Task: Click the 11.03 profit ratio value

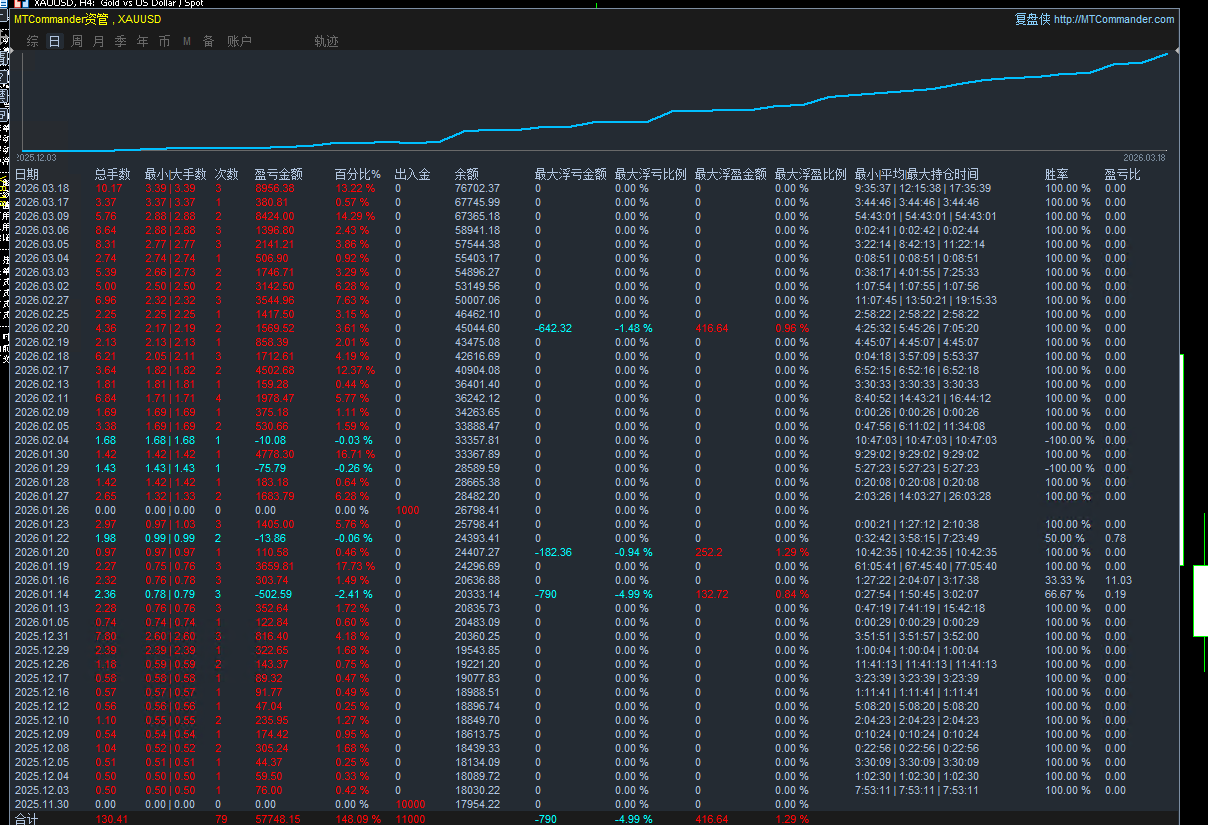Action: point(1118,580)
